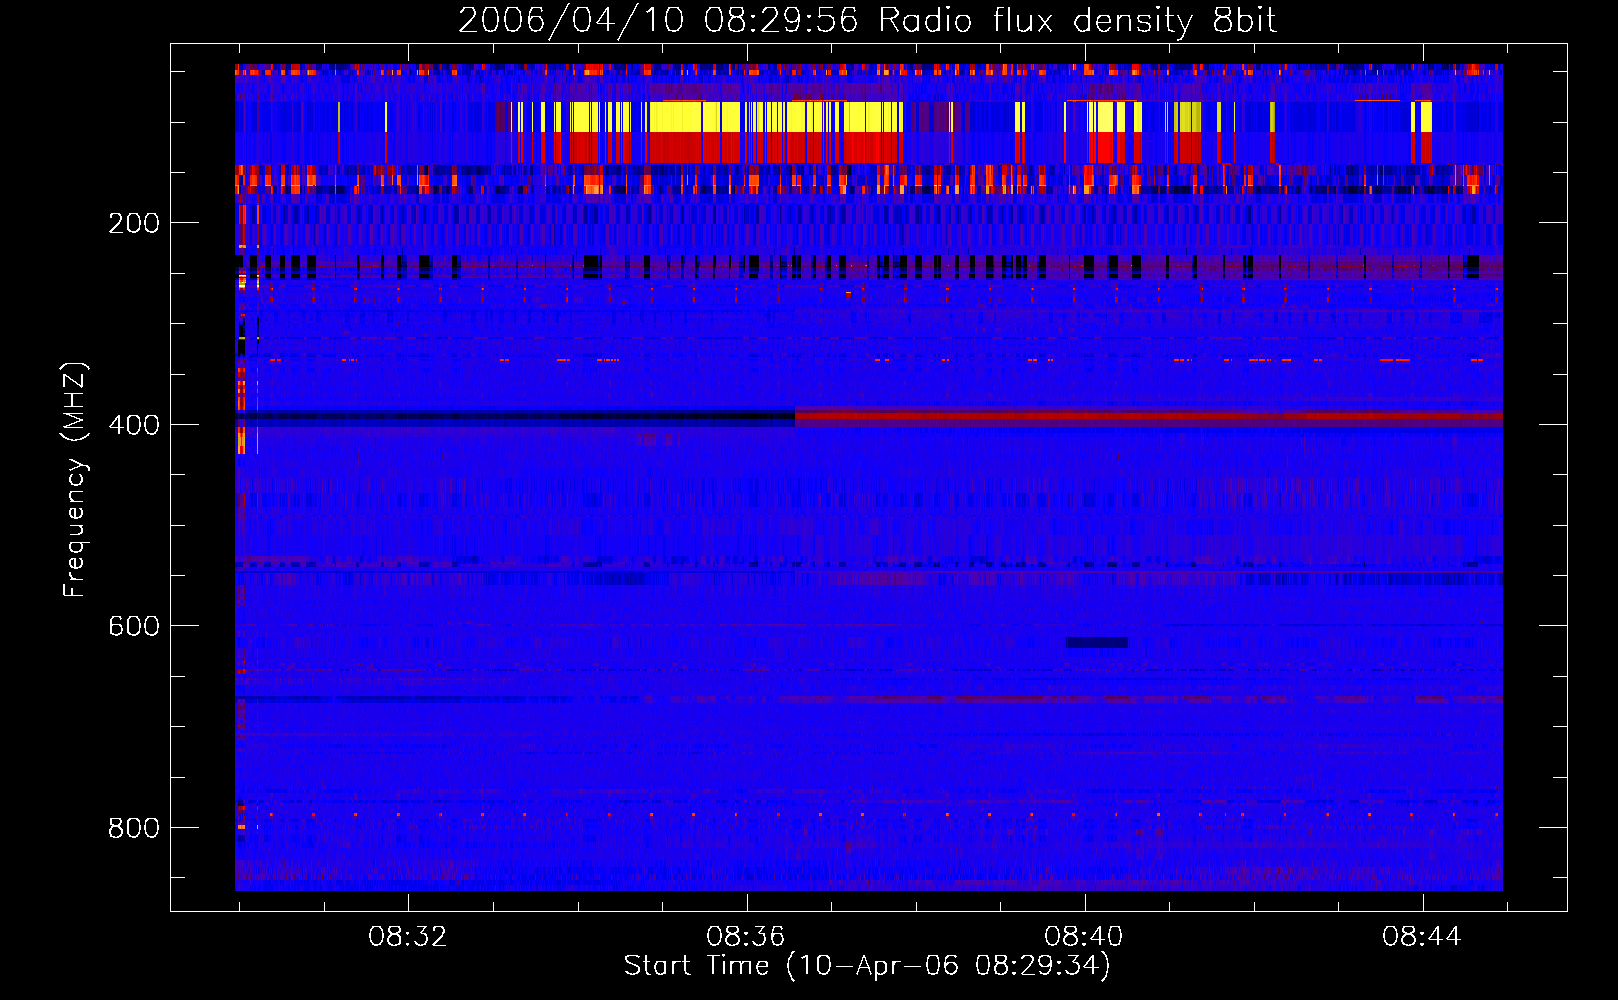The image size is (1618, 1000).
Task: Click the 08:44 time tick label
Action: pyautogui.click(x=1421, y=937)
